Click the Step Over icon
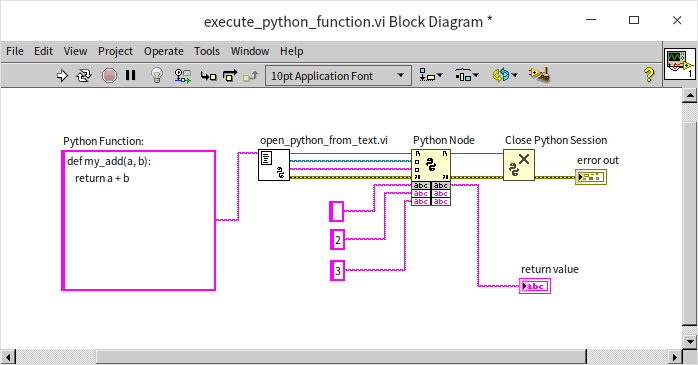This screenshot has width=698, height=365. click(x=230, y=76)
